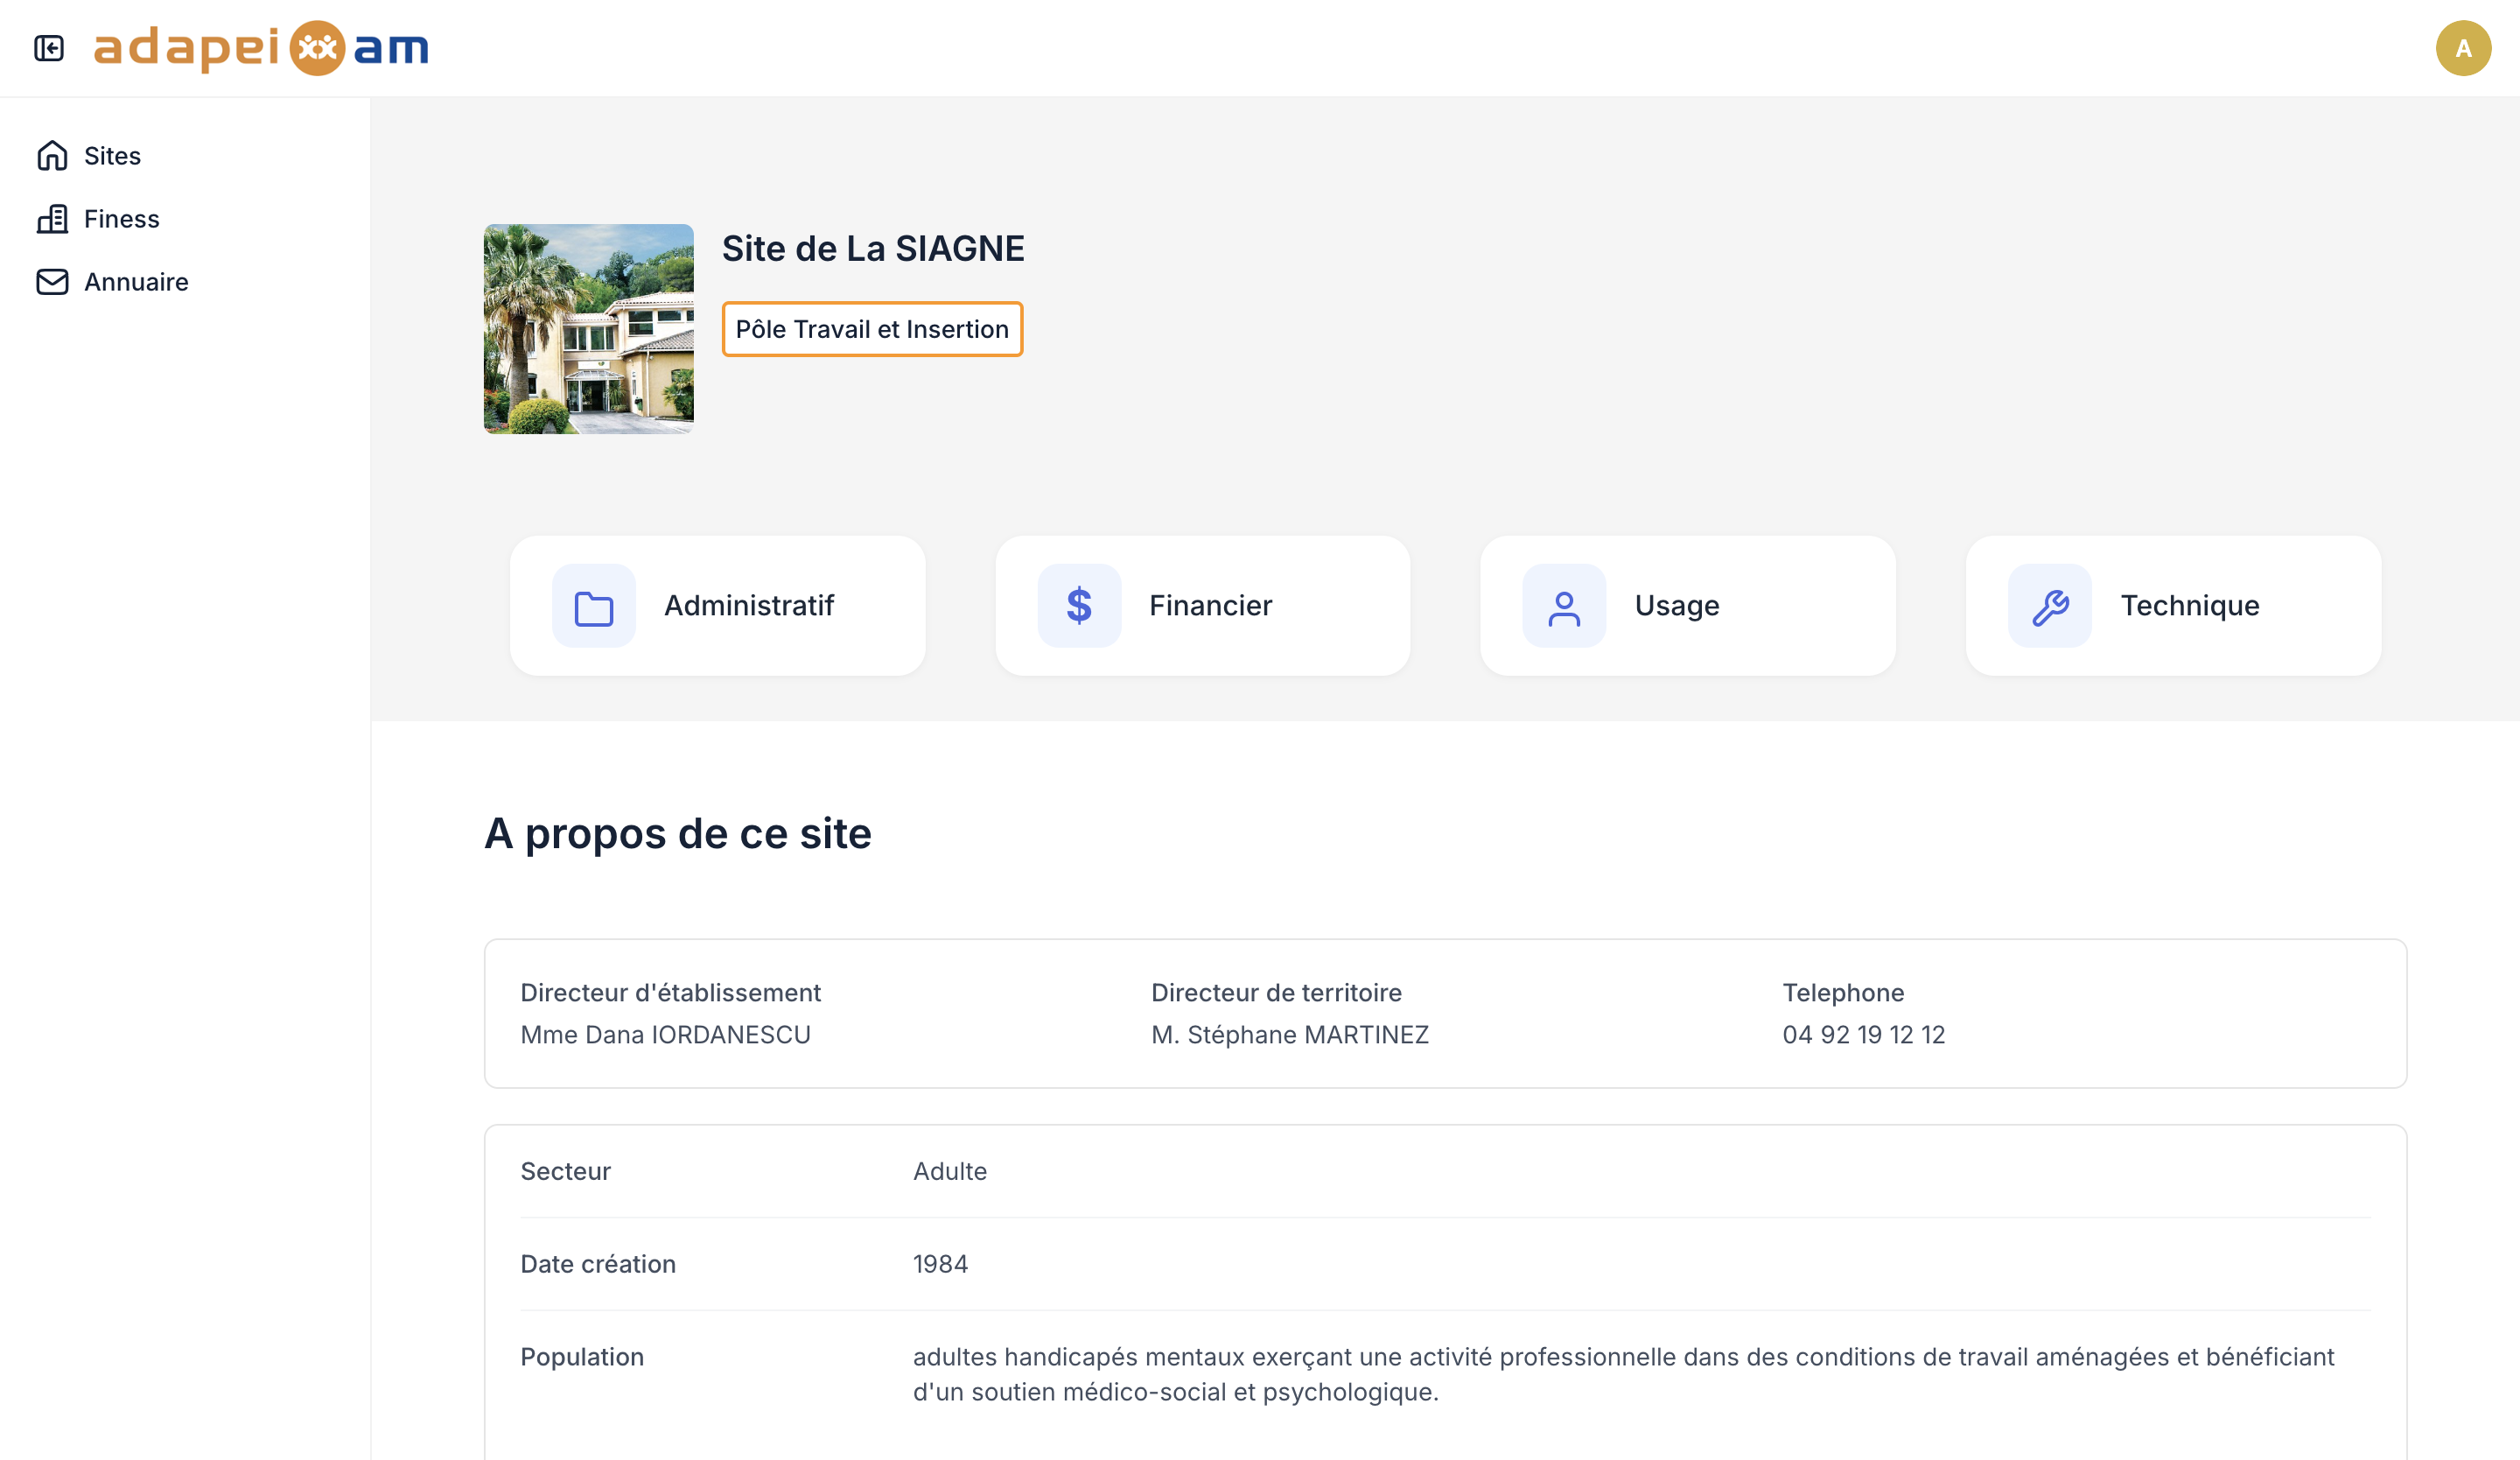Open the user avatar marked A
Viewport: 2520px width, 1460px height.
[x=2462, y=47]
